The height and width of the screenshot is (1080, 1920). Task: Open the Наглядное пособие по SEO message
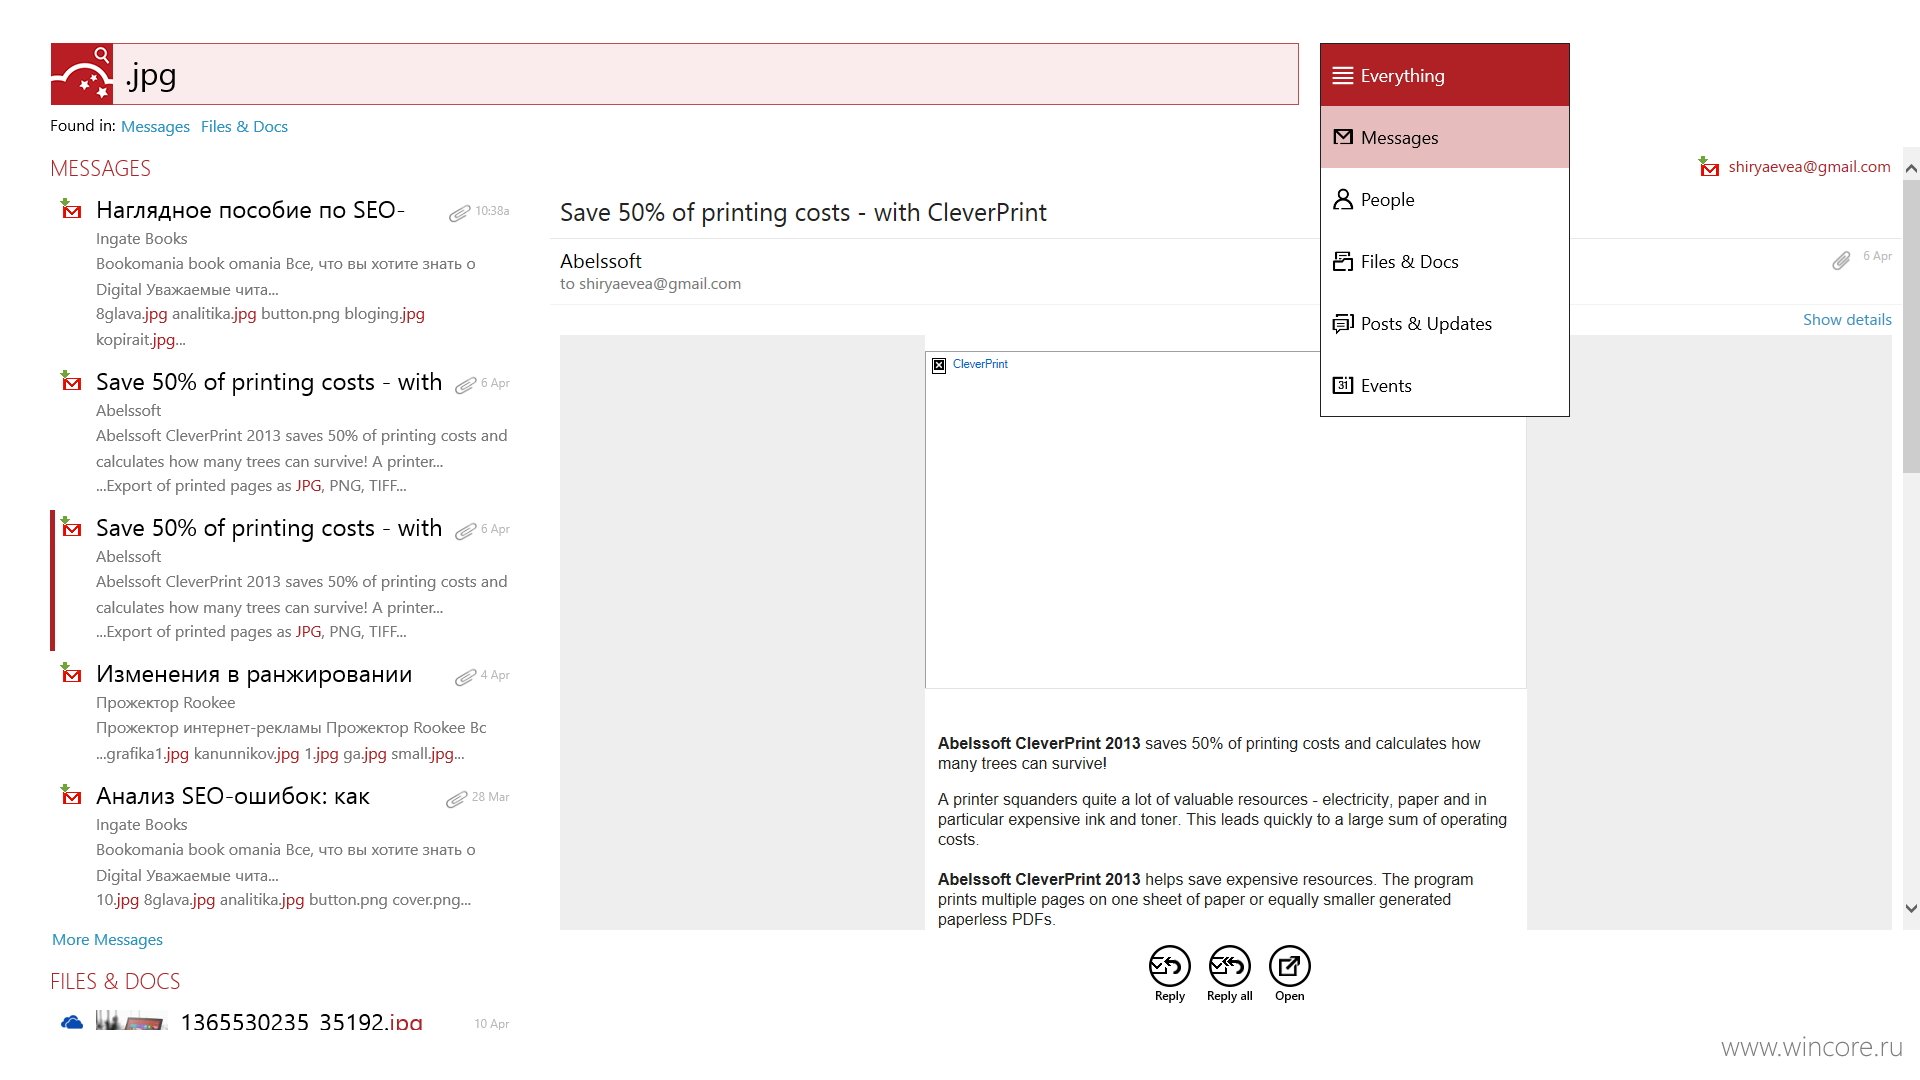click(x=282, y=273)
